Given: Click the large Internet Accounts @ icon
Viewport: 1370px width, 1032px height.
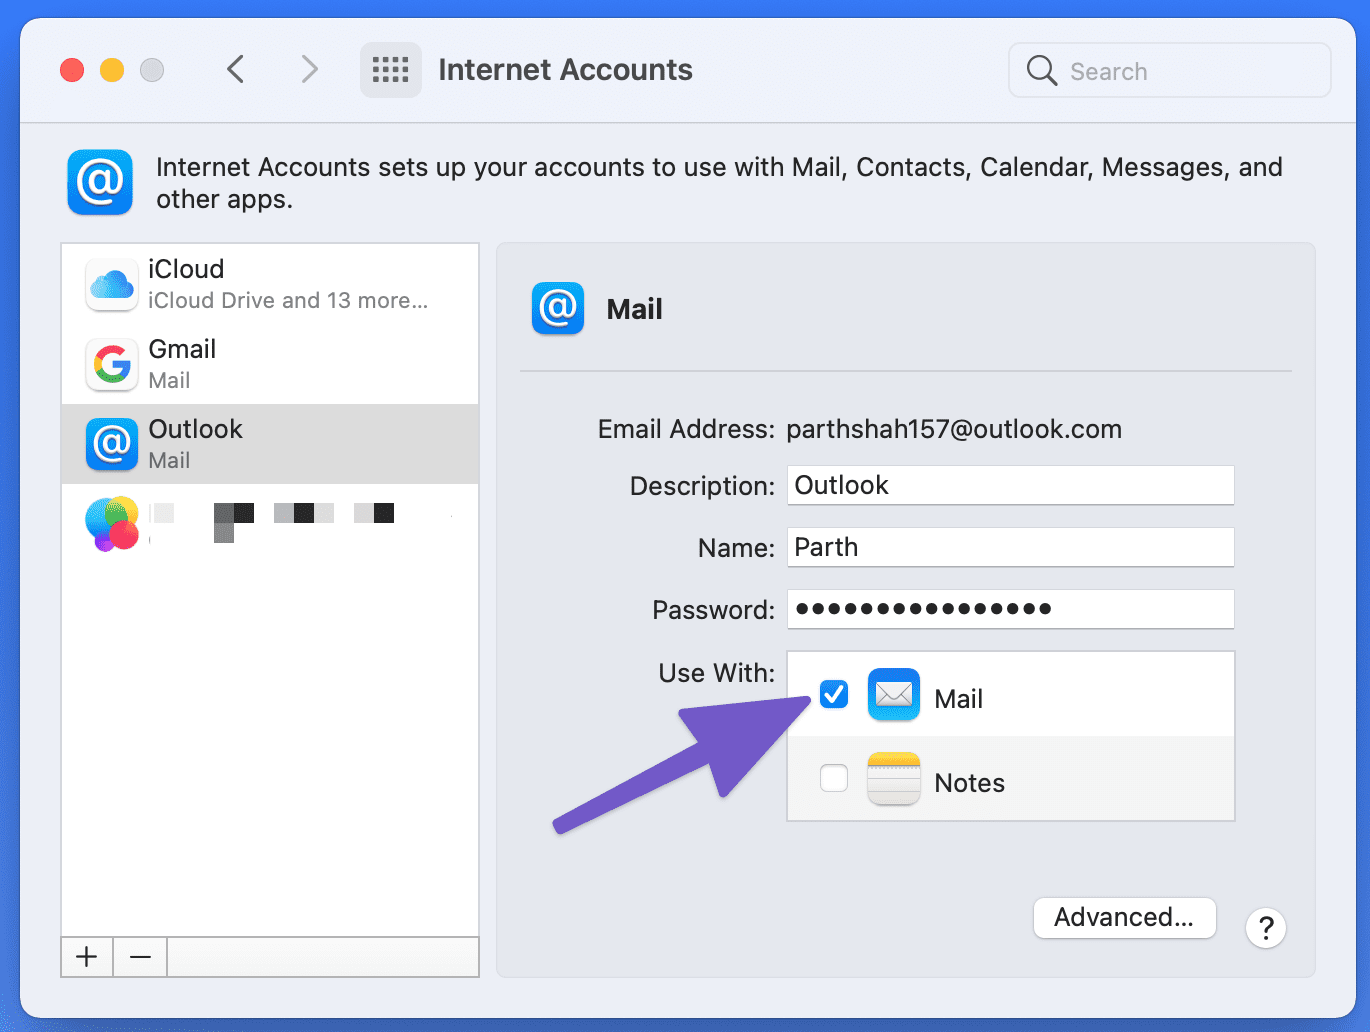Looking at the screenshot, I should tap(100, 182).
